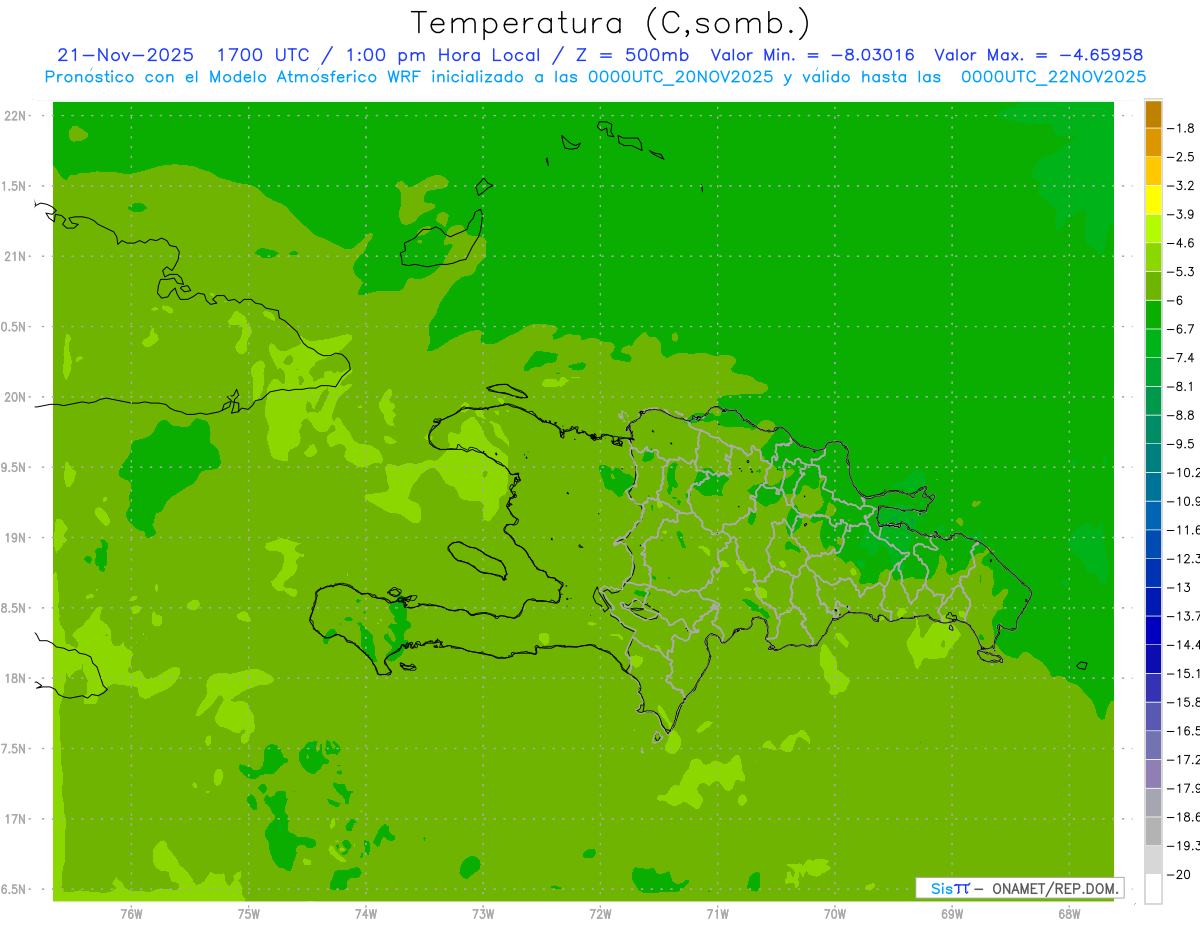1200x927 pixels.
Task: Click the '74W' longitude label
Action: tap(365, 914)
